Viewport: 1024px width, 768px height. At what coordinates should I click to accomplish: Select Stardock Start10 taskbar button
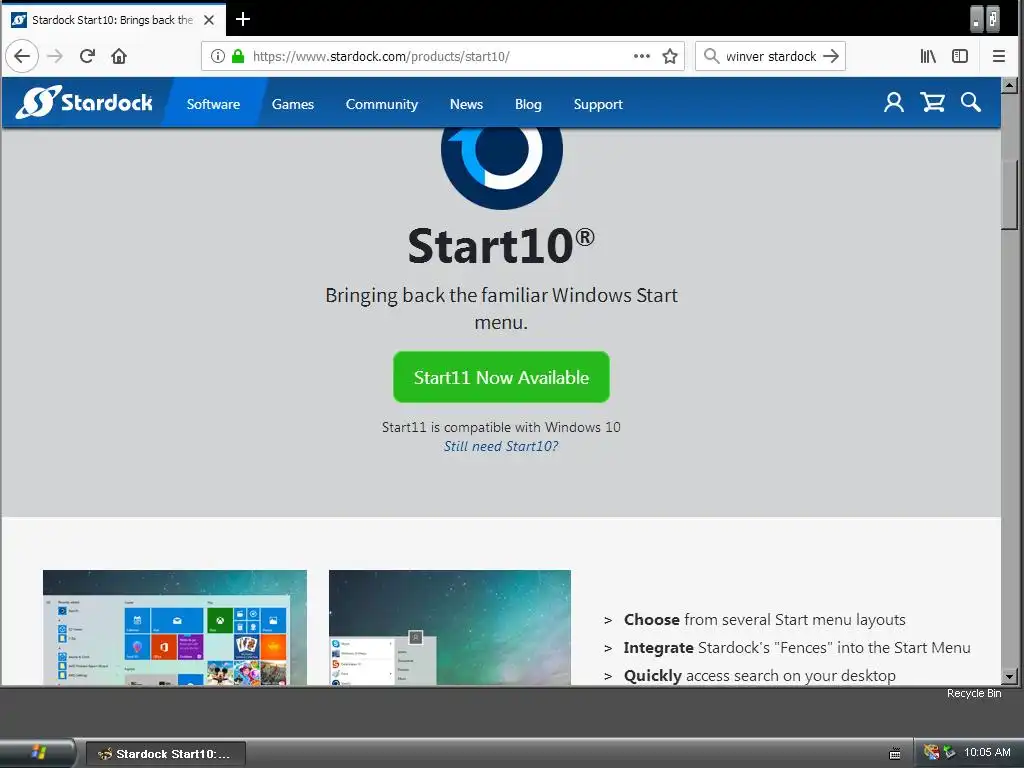coord(166,754)
